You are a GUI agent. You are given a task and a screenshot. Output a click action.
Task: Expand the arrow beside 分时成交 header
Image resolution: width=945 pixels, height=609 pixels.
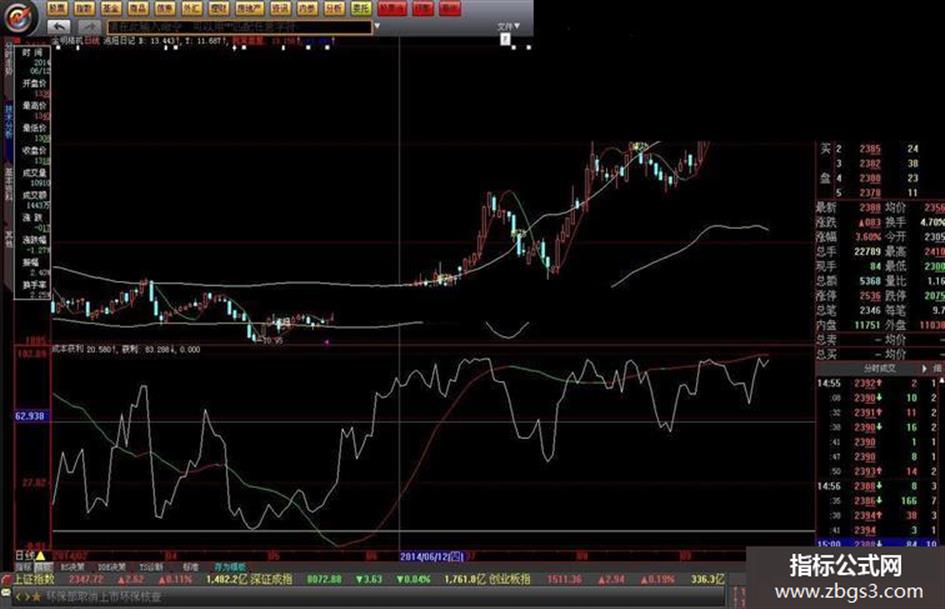[924, 368]
